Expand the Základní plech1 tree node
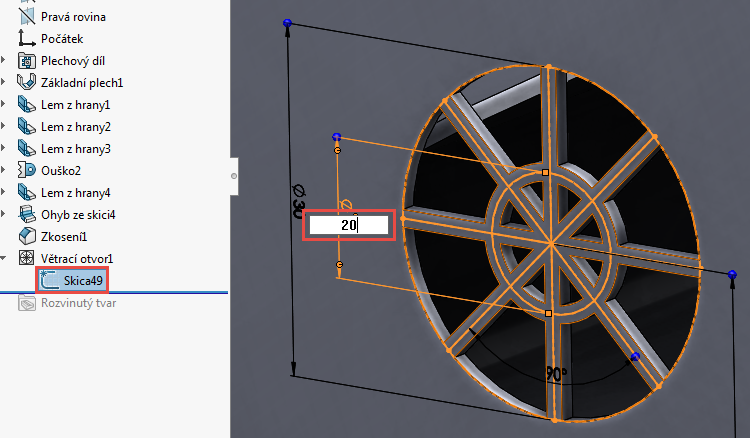 coord(4,82)
